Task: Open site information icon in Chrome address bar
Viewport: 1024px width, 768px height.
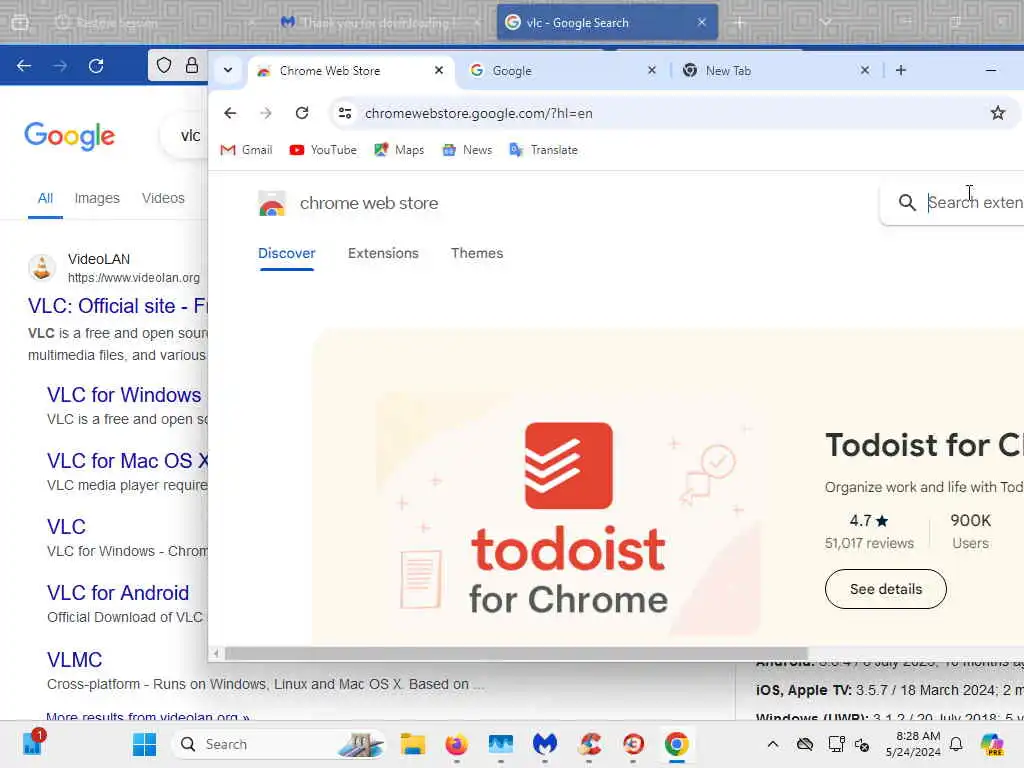Action: pyautogui.click(x=345, y=113)
